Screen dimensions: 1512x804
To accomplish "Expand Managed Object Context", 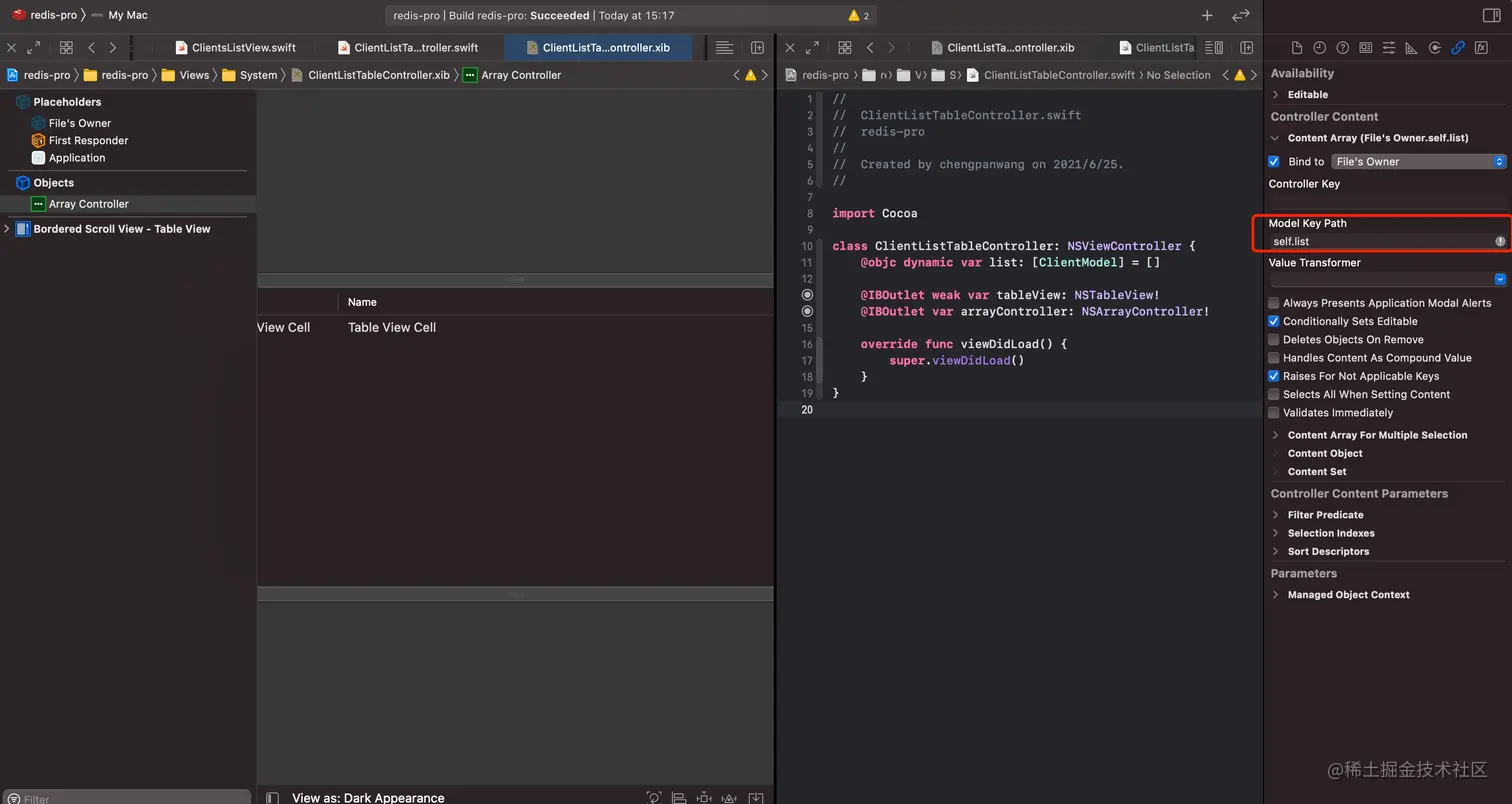I will pos(1275,594).
